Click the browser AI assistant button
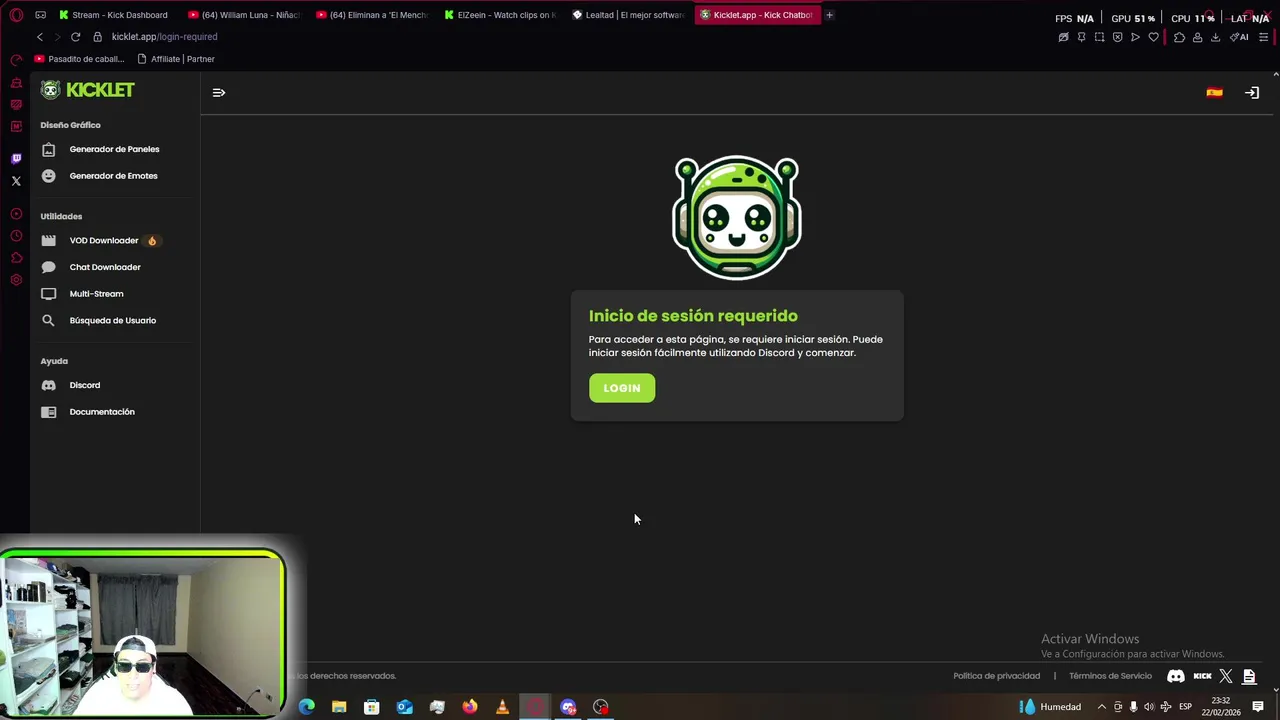1280x720 pixels. [1240, 37]
